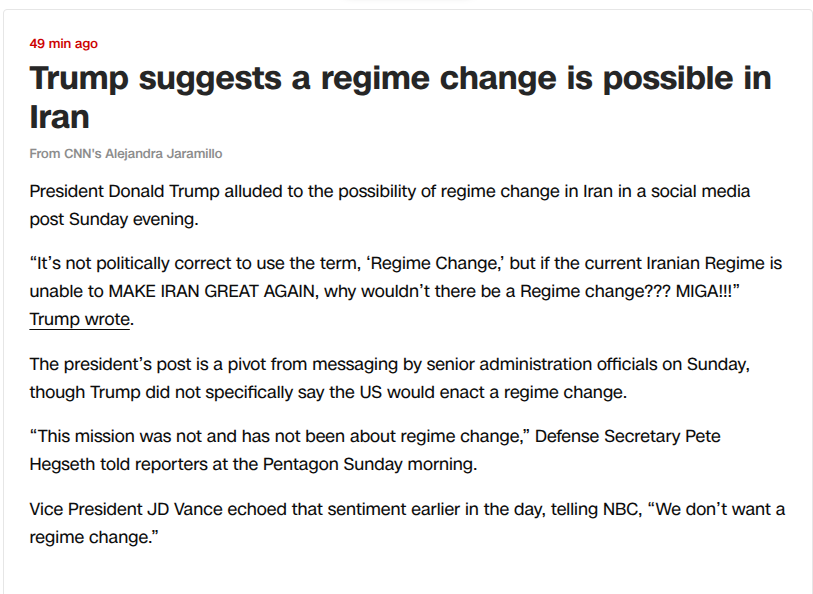Click the name "Alejandra Jaramillo" in byline
The image size is (813, 594).
click(x=163, y=154)
